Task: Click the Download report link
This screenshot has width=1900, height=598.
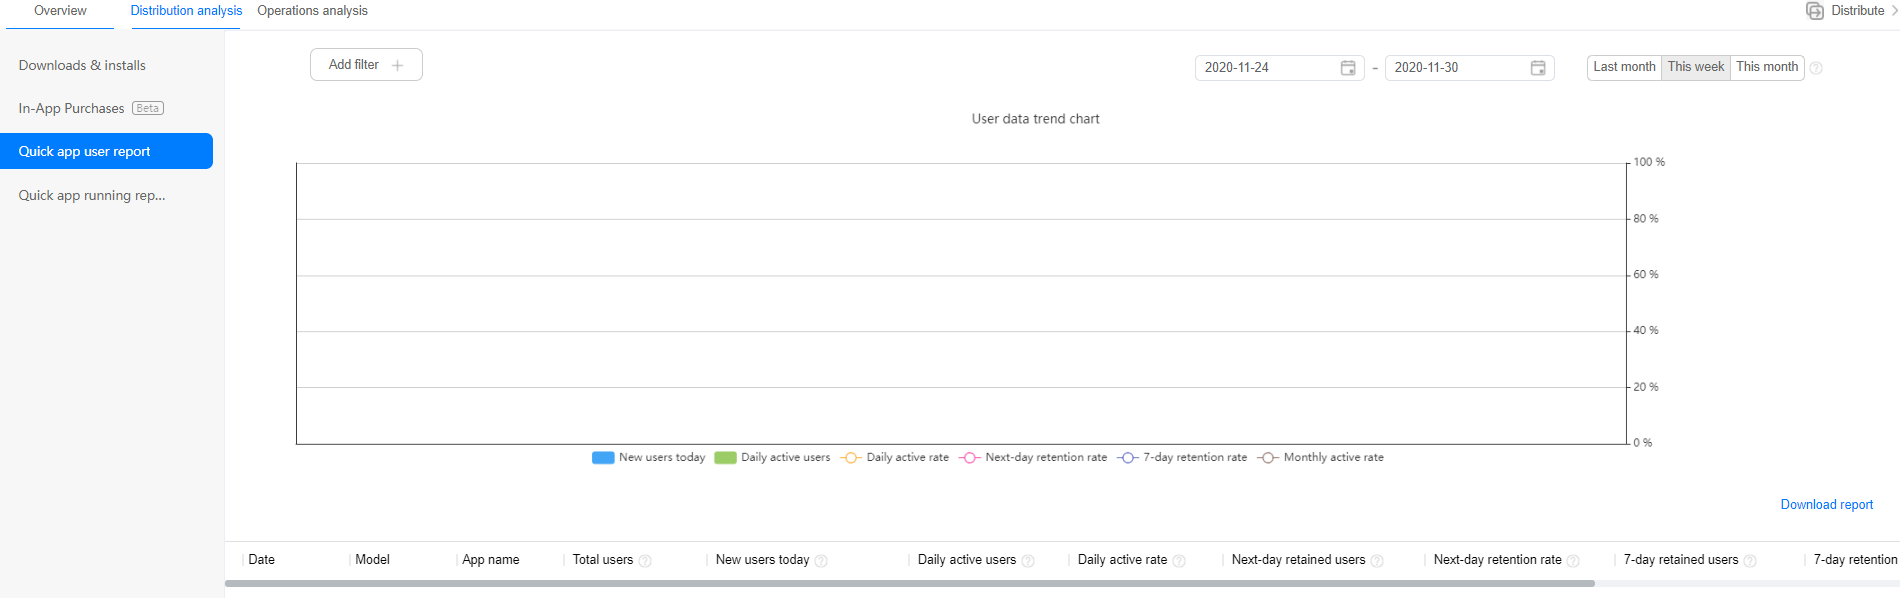Action: pyautogui.click(x=1826, y=505)
